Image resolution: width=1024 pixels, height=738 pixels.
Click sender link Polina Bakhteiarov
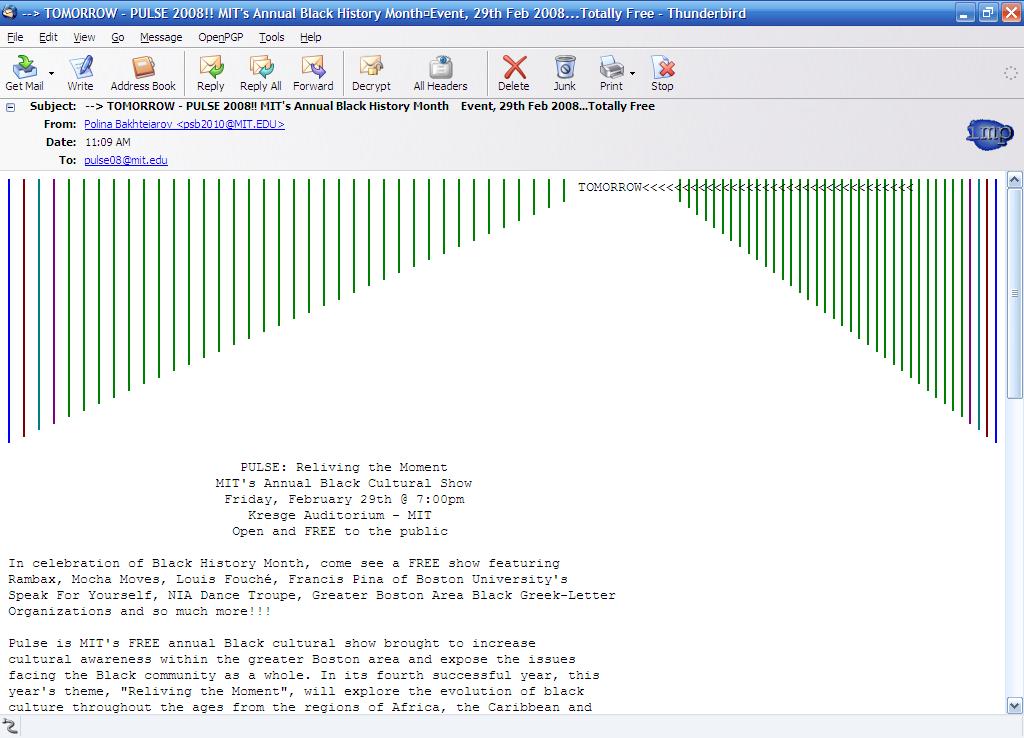pos(184,124)
